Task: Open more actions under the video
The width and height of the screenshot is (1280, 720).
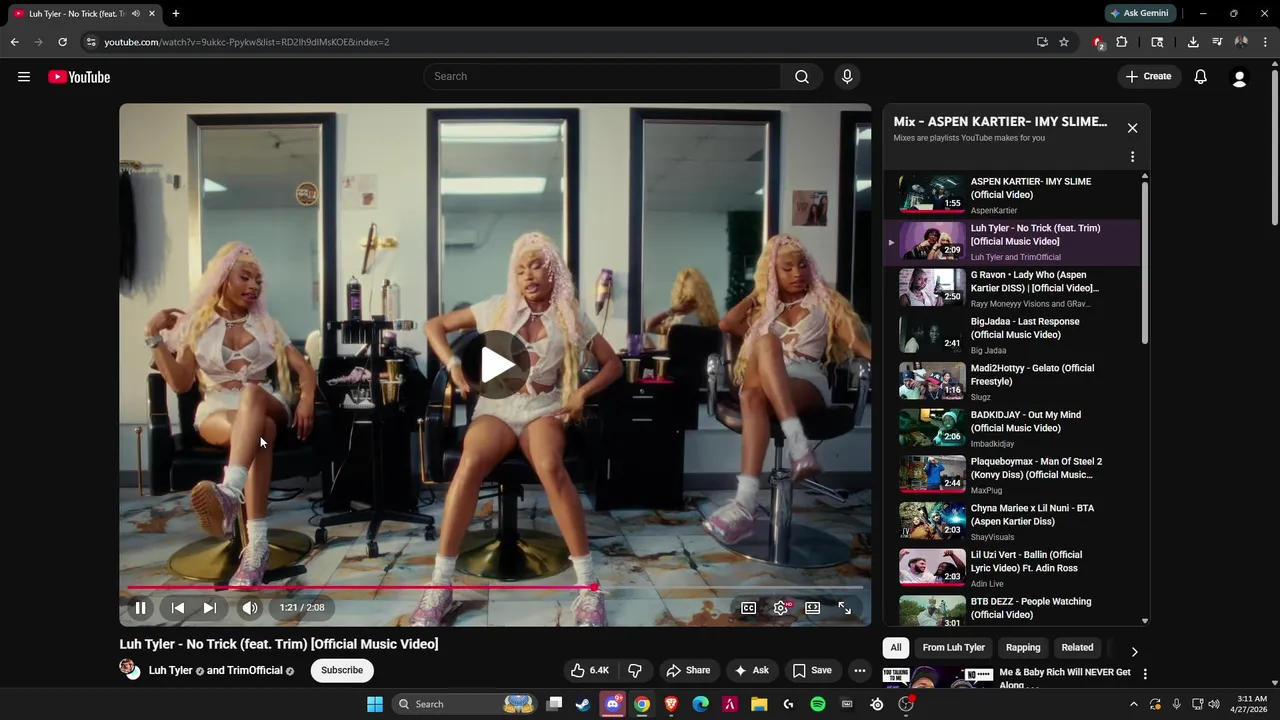Action: pyautogui.click(x=860, y=670)
